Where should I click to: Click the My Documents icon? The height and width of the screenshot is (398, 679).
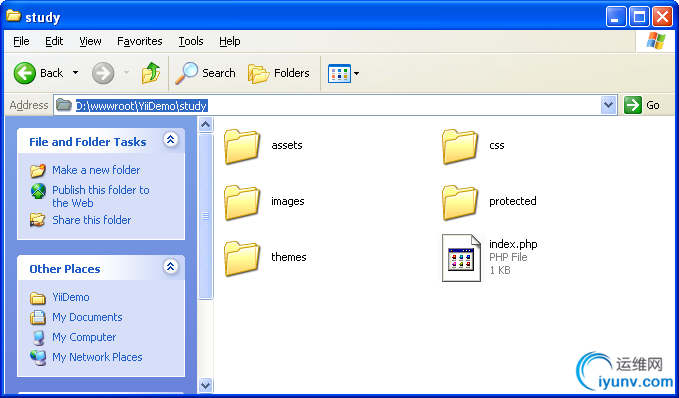coord(38,317)
